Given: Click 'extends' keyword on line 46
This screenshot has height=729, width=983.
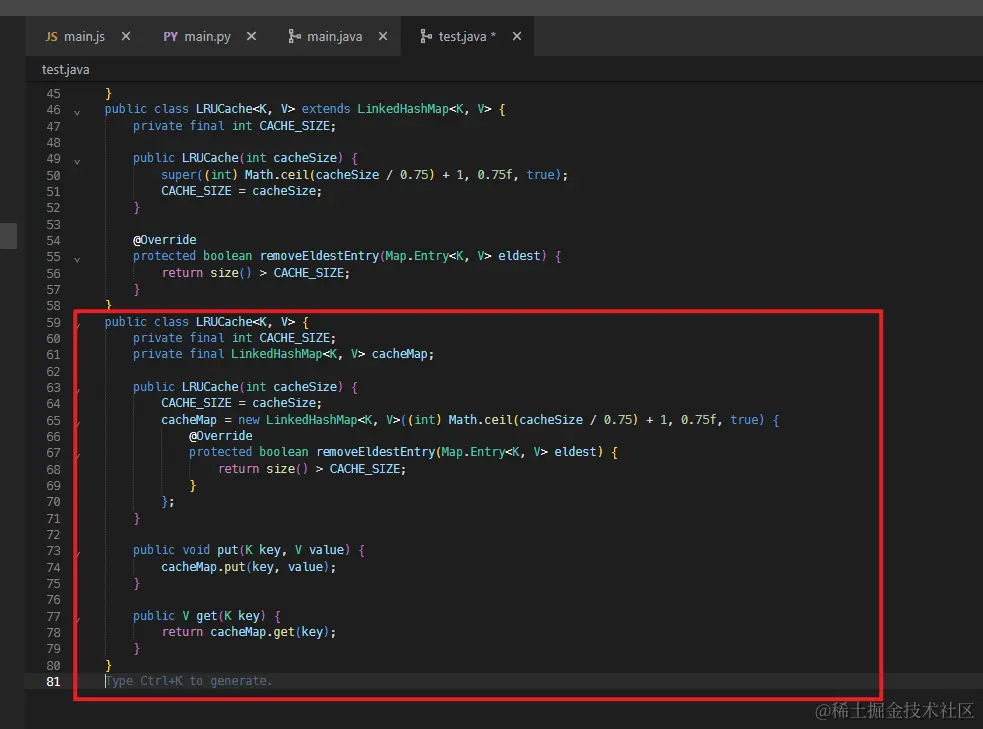Looking at the screenshot, I should pyautogui.click(x=325, y=108).
